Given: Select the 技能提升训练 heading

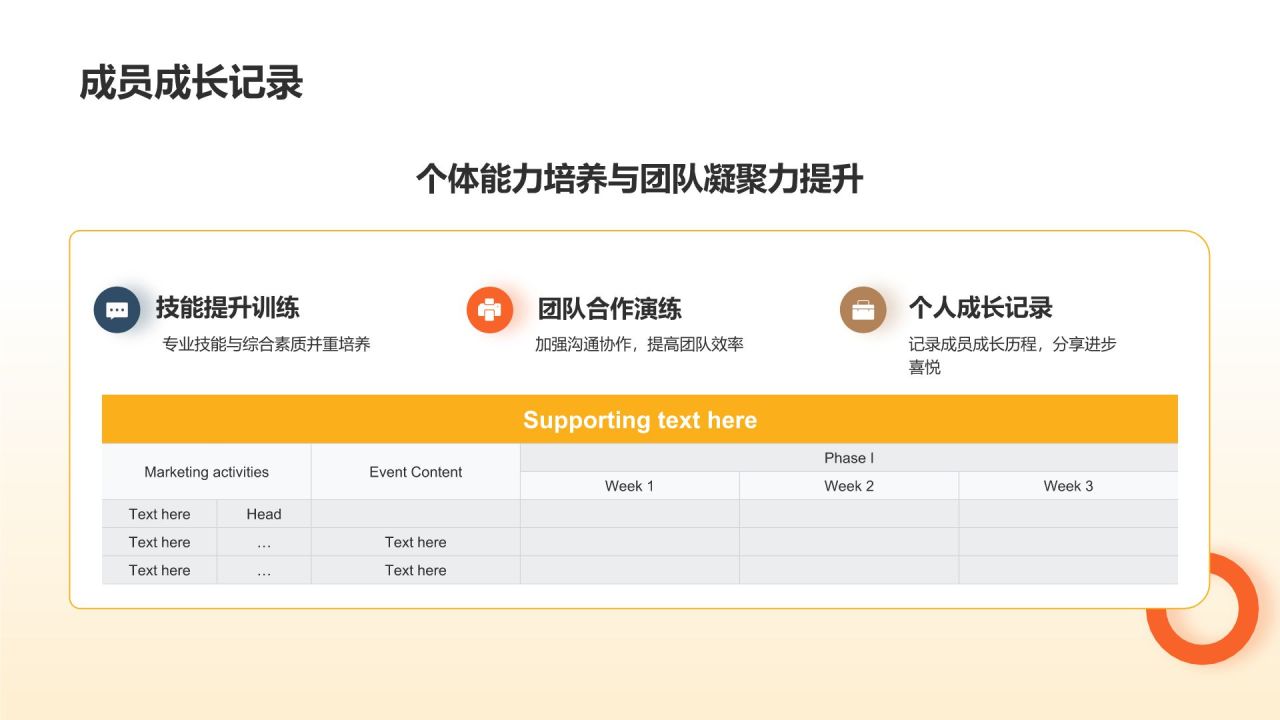Looking at the screenshot, I should (227, 308).
